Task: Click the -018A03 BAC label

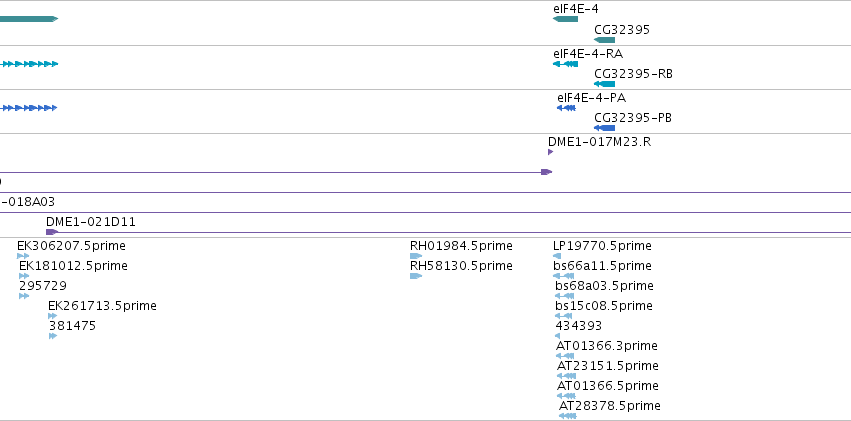Action: tap(28, 202)
